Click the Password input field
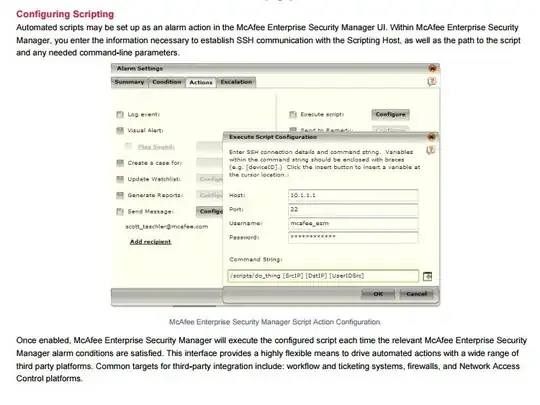Viewport: 540px width, 405px height. 353,238
